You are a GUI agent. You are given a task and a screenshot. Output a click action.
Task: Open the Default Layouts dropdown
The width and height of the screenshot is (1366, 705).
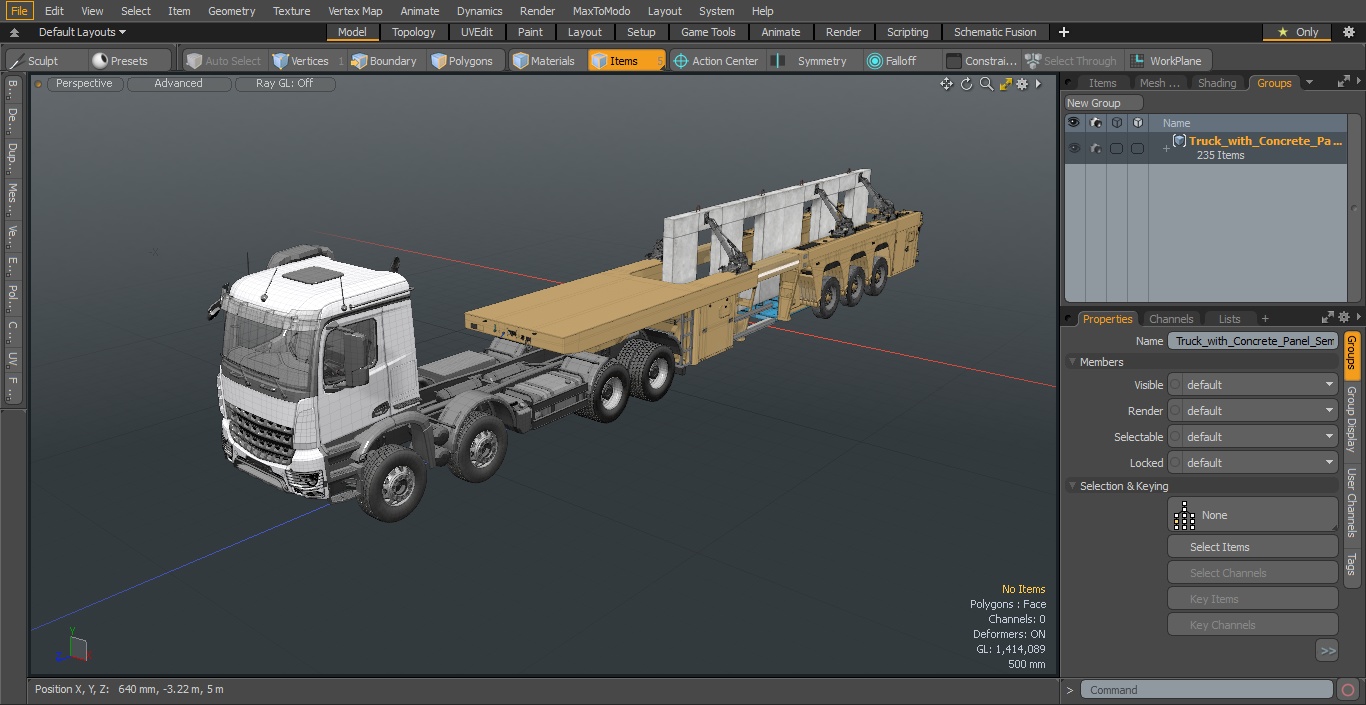pyautogui.click(x=82, y=32)
